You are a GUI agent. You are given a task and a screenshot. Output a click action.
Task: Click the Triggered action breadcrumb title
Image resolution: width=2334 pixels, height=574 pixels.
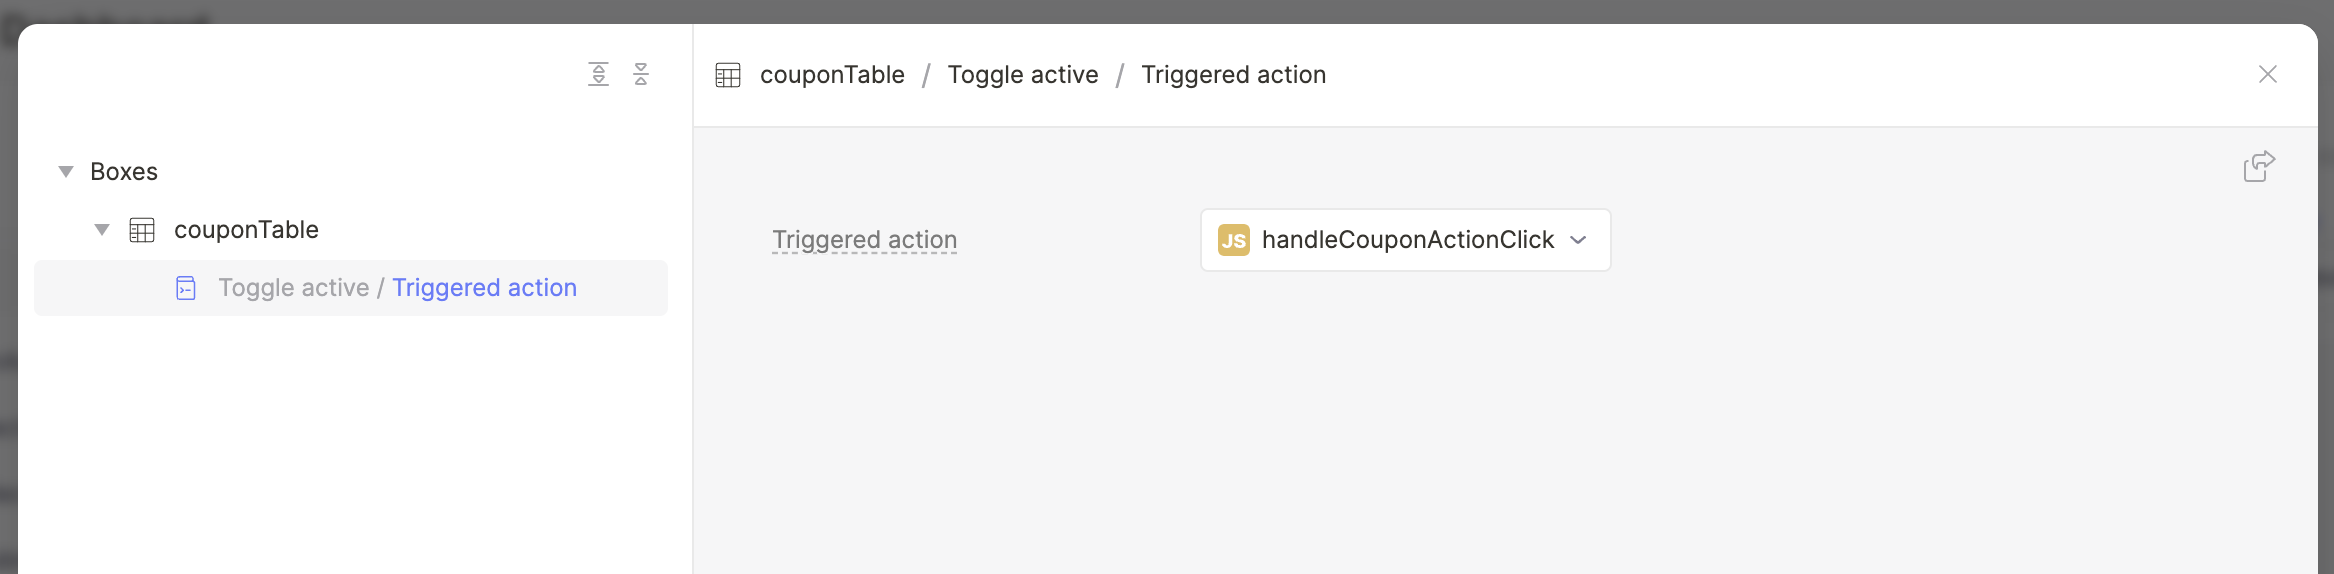[x=1233, y=75]
